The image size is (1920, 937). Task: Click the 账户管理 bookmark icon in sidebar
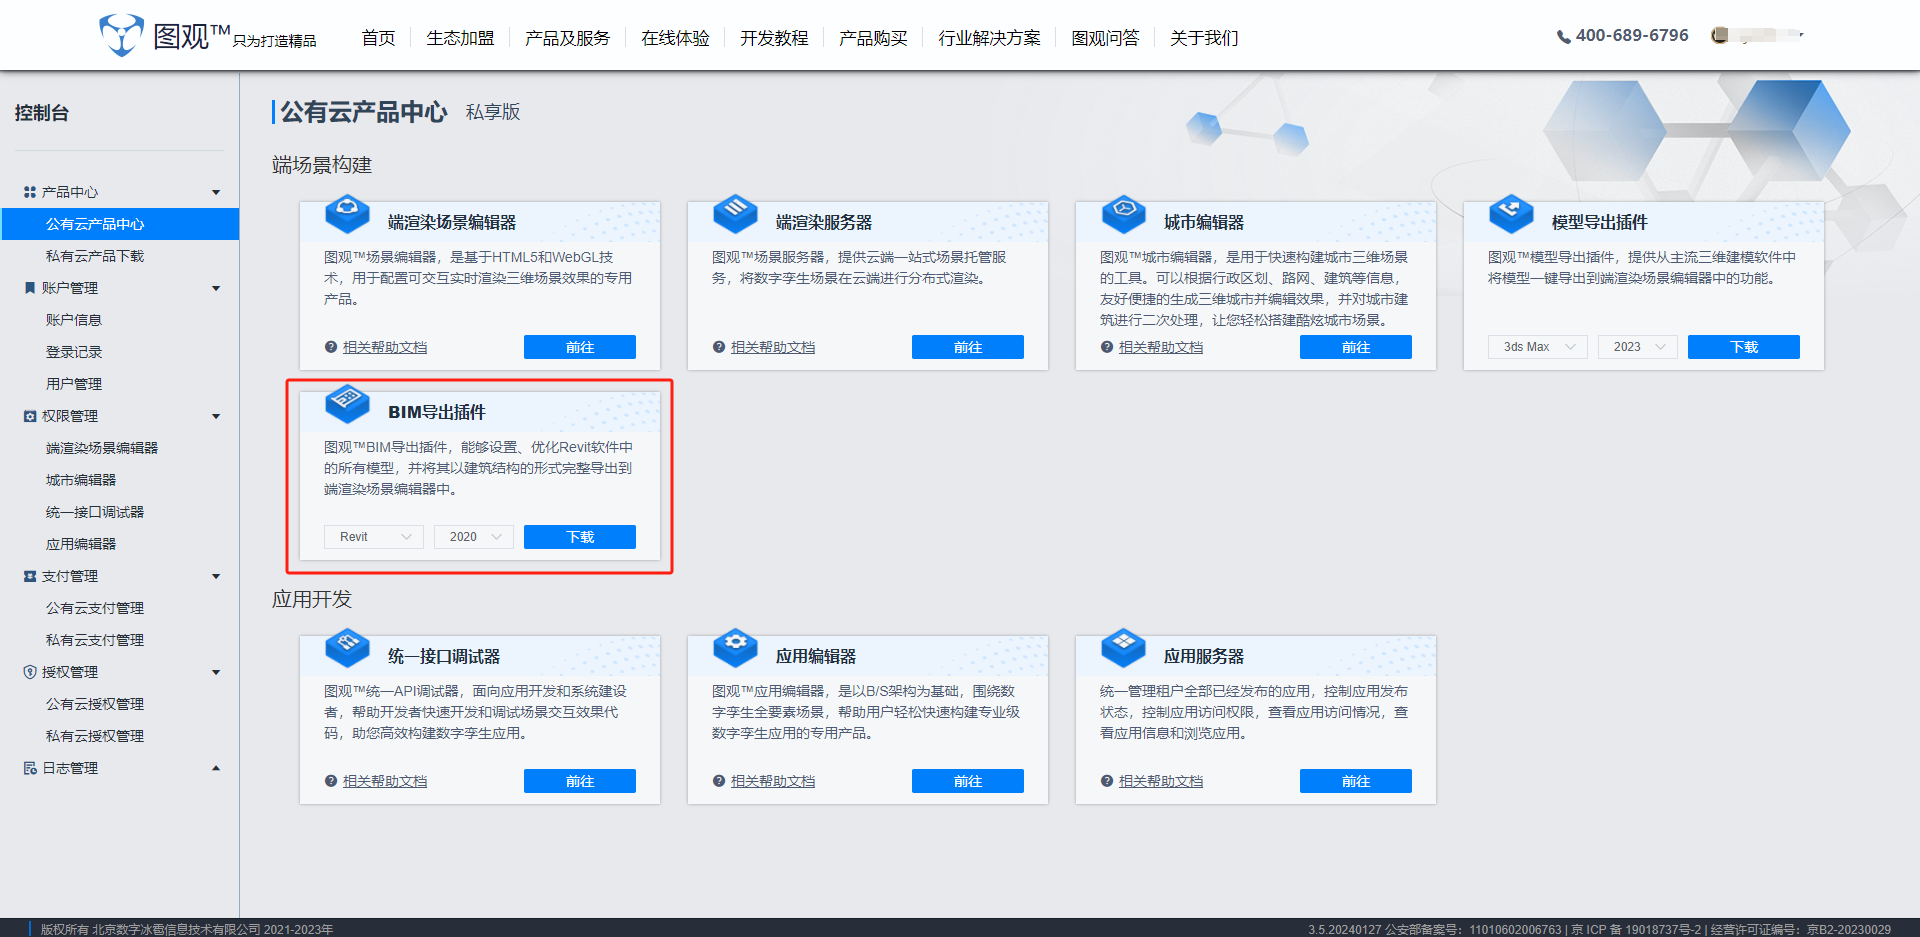pos(30,288)
